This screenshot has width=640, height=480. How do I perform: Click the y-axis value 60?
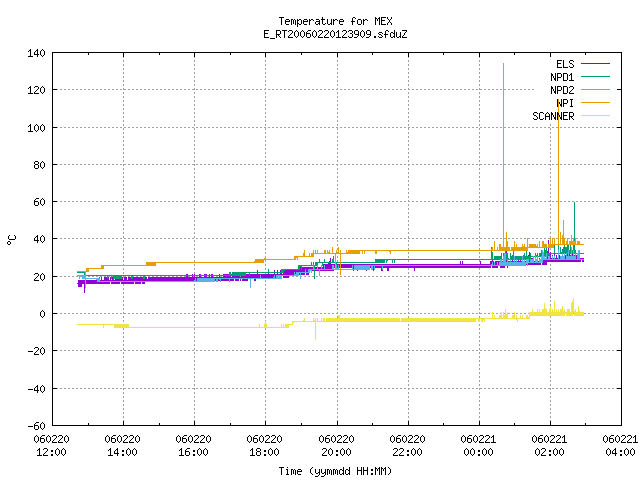click(40, 202)
